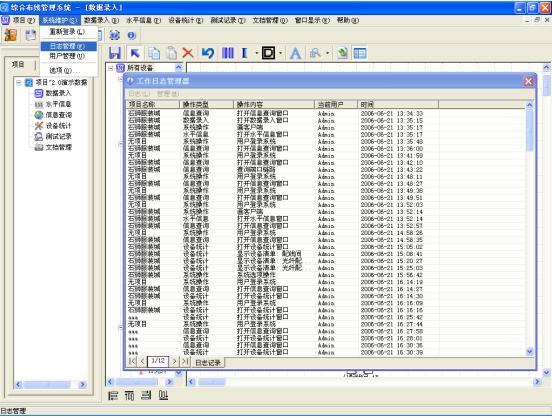Click the black square frame tool icon
552x418 pixels.
coord(268,53)
